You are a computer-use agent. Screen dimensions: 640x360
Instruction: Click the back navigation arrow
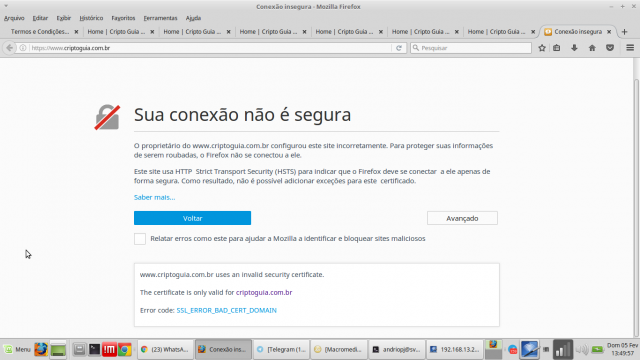[9, 48]
